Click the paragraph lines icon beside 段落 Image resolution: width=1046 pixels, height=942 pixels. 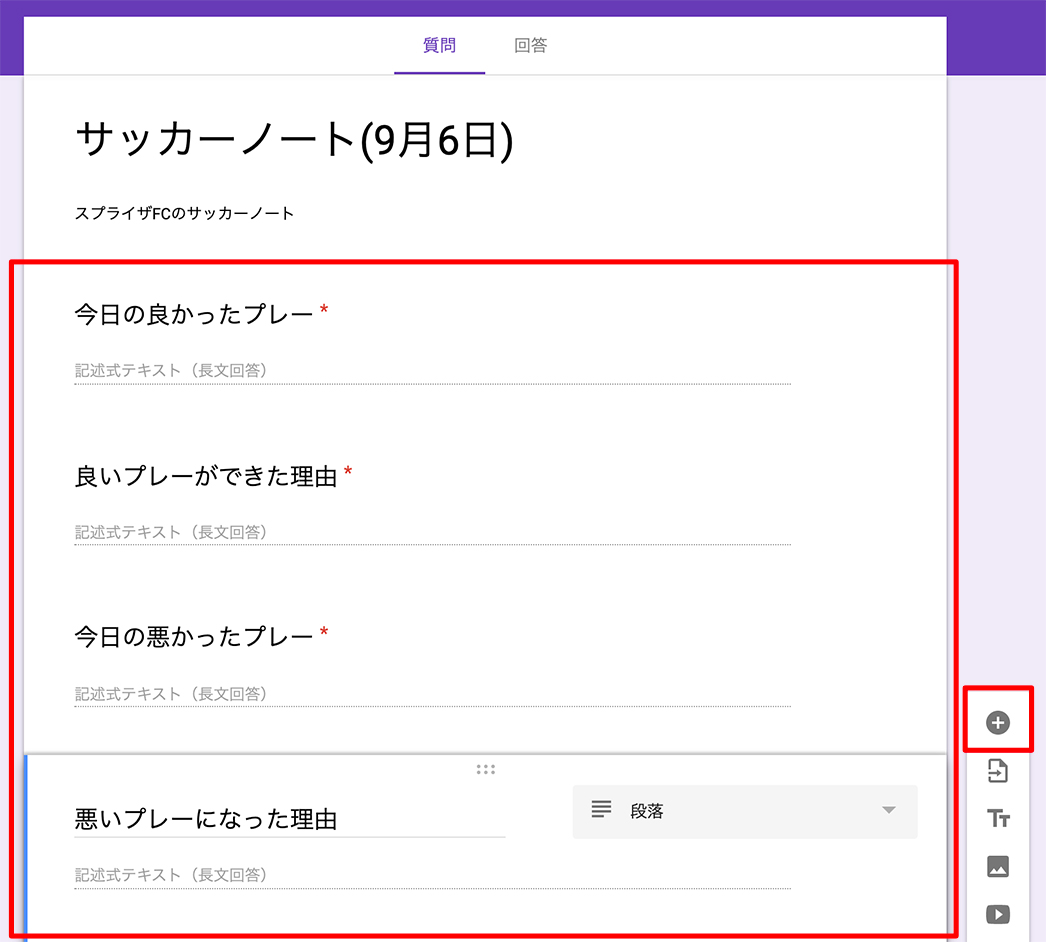(601, 810)
